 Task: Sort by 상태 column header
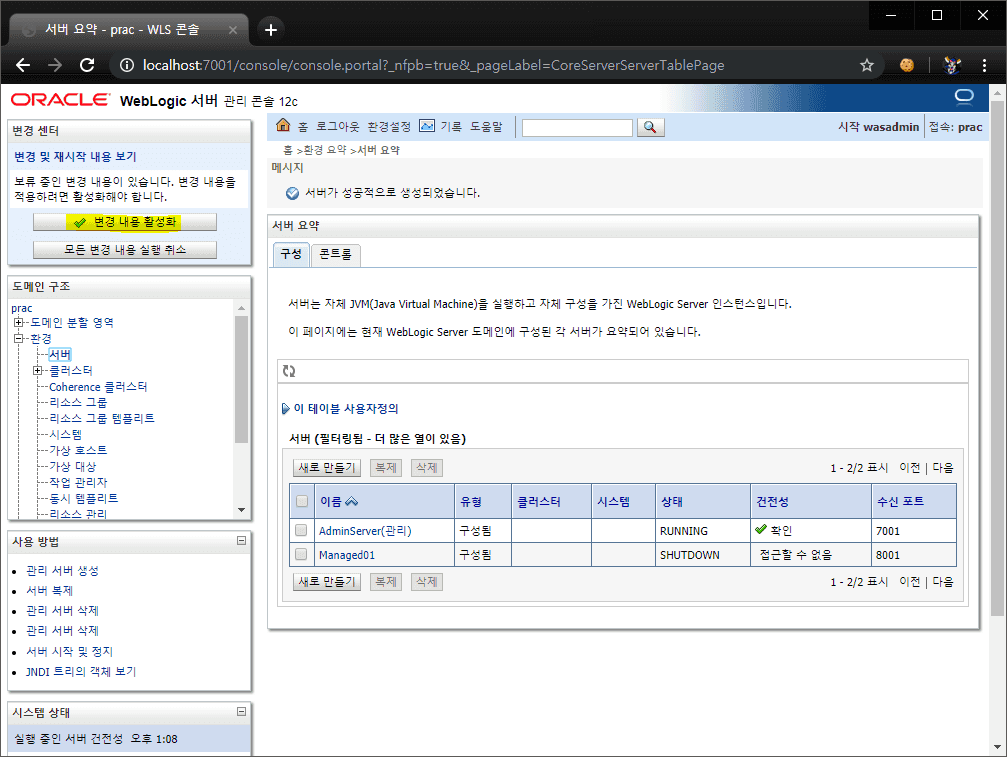[672, 501]
